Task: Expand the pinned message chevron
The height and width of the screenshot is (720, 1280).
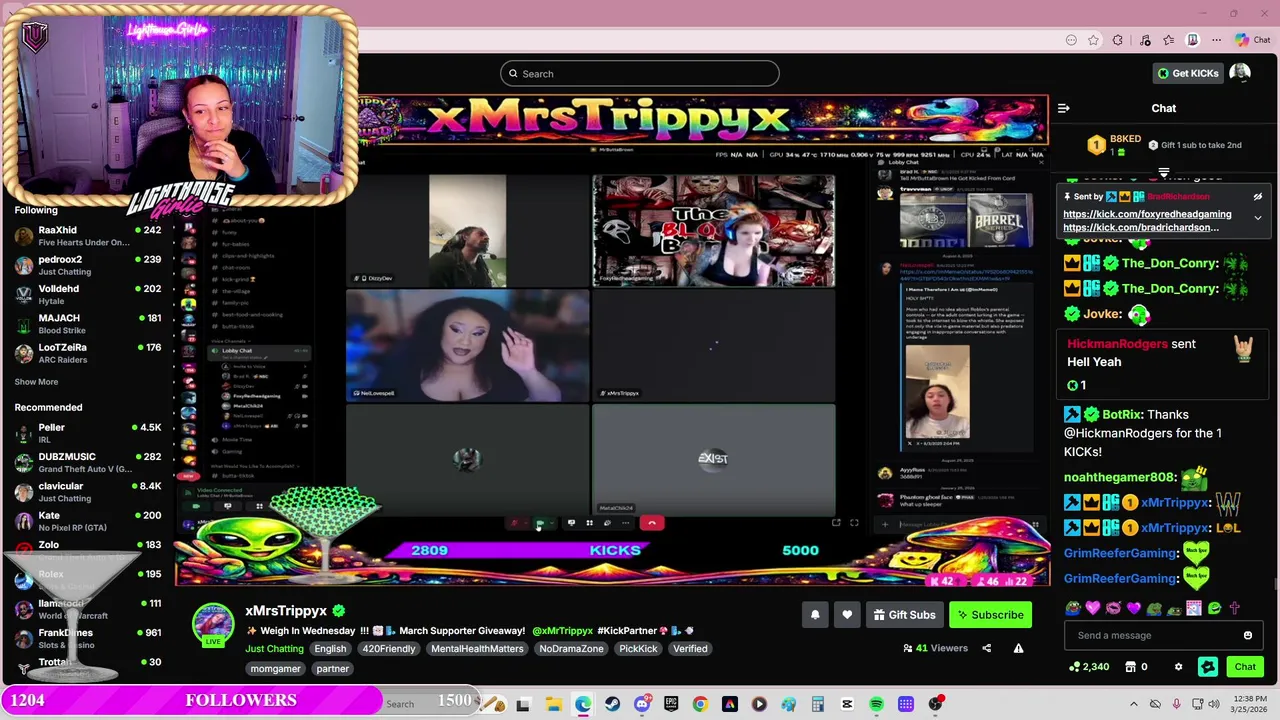Action: 1258,217
